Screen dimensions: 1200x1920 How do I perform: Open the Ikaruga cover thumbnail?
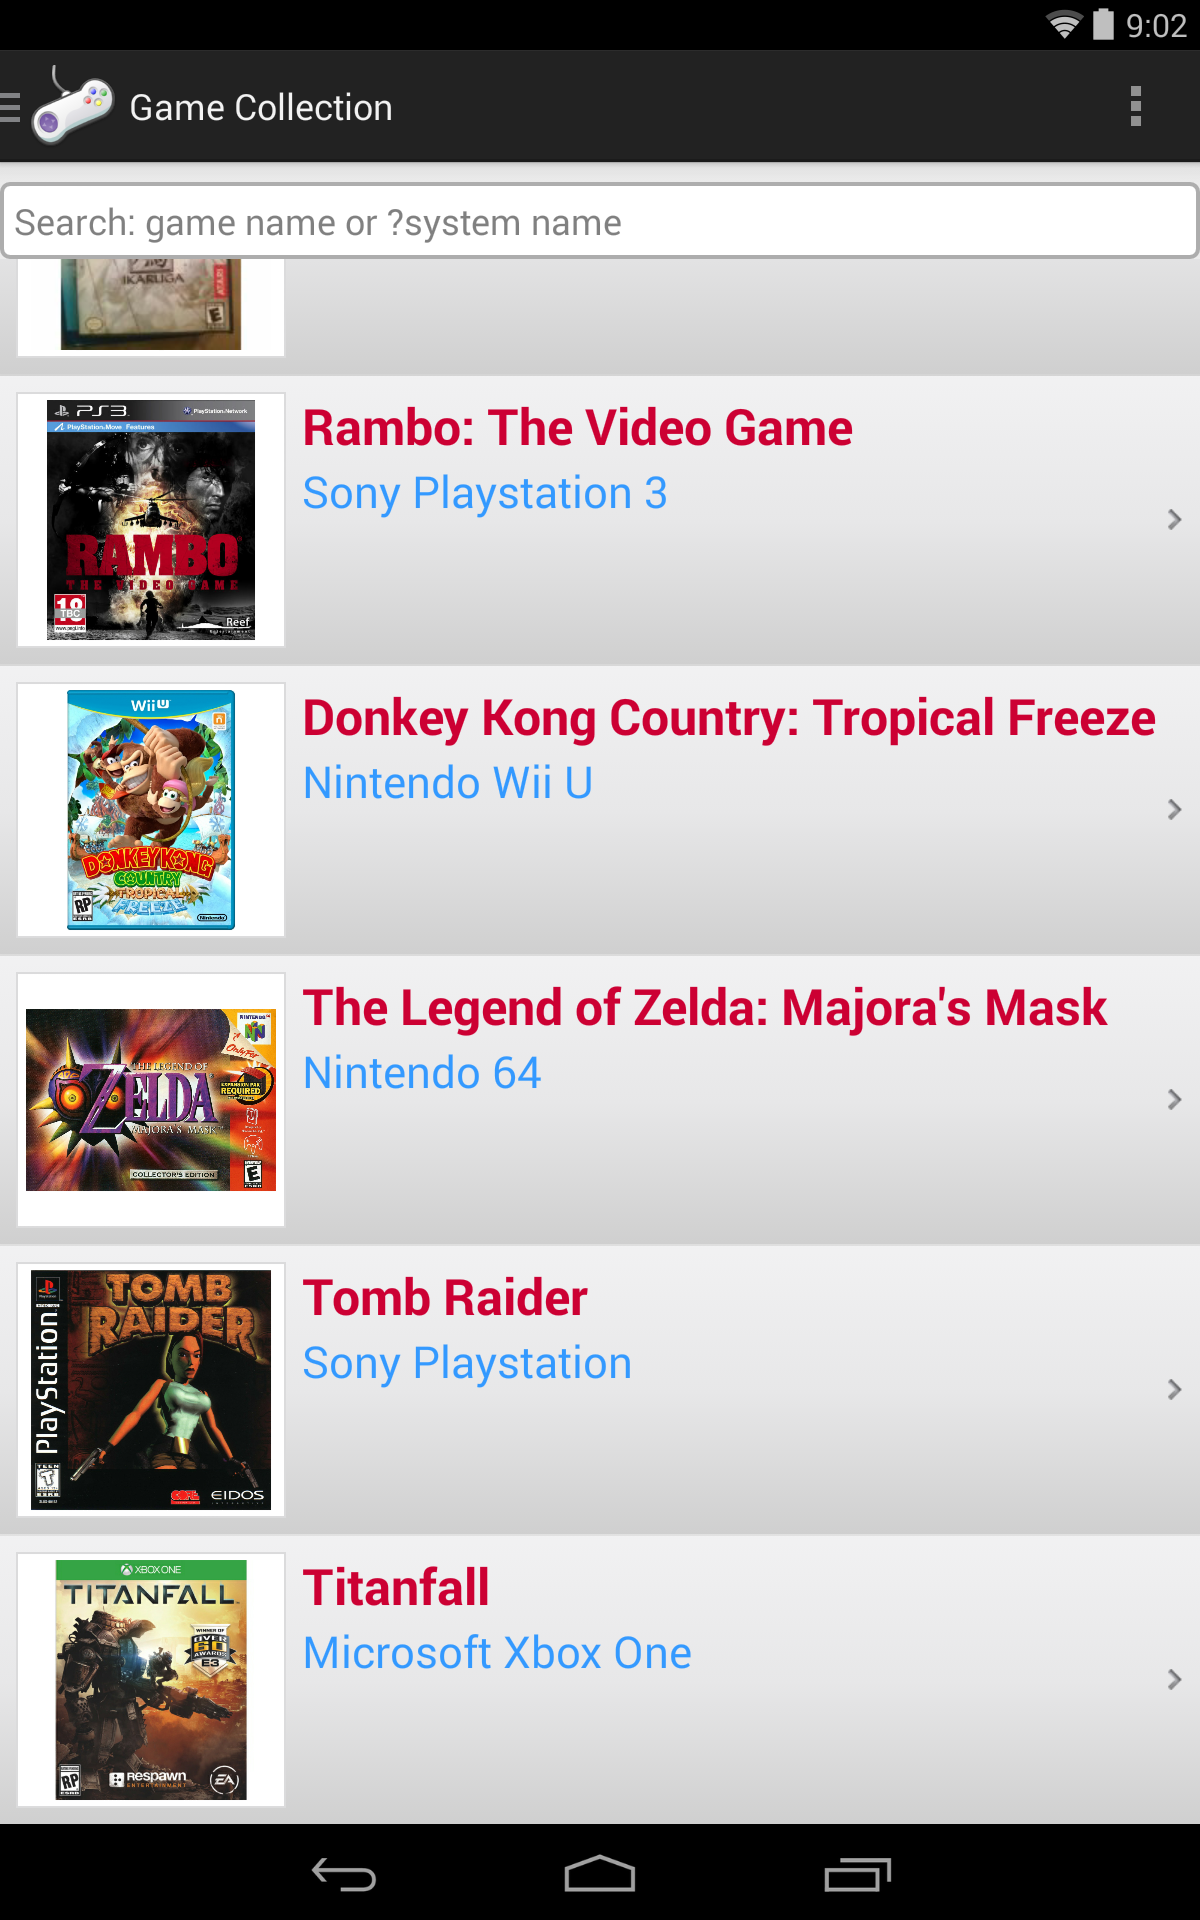[x=151, y=304]
